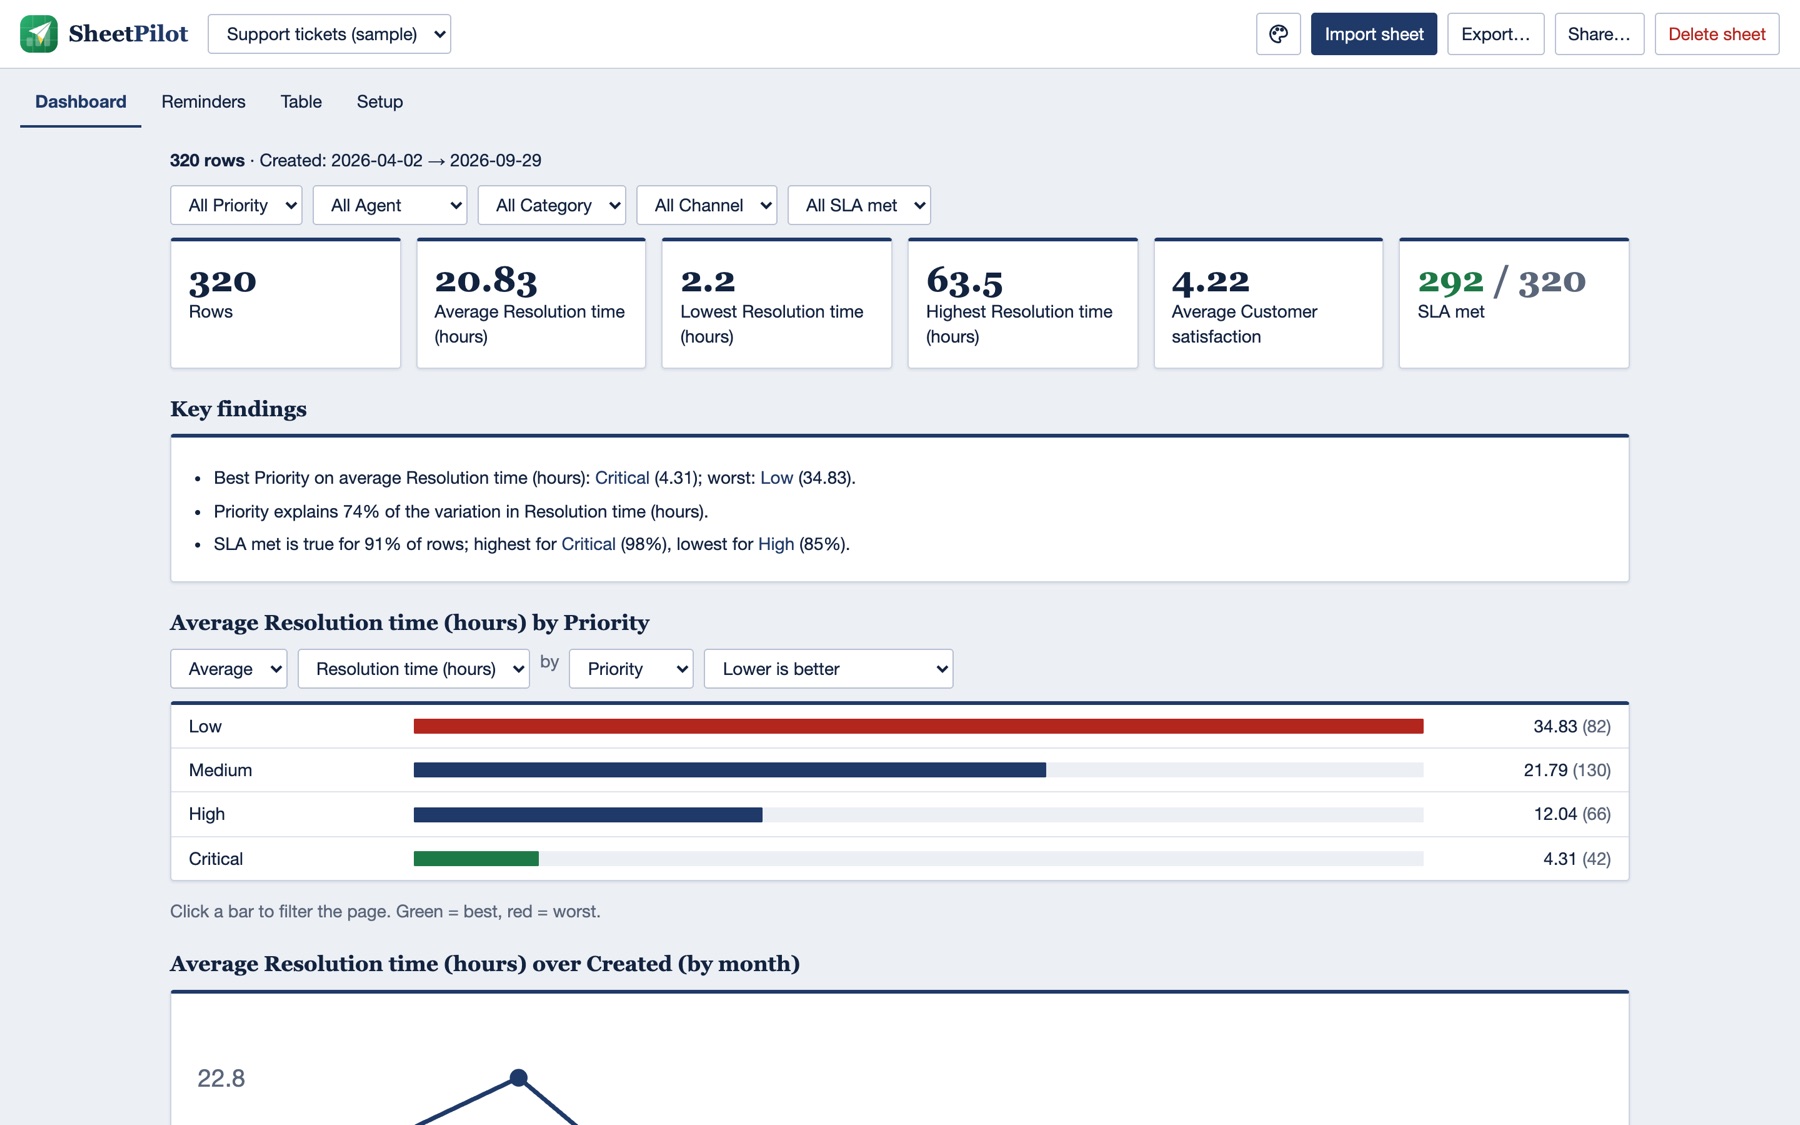The width and height of the screenshot is (1800, 1125).
Task: Click the Export… button
Action: [1496, 34]
